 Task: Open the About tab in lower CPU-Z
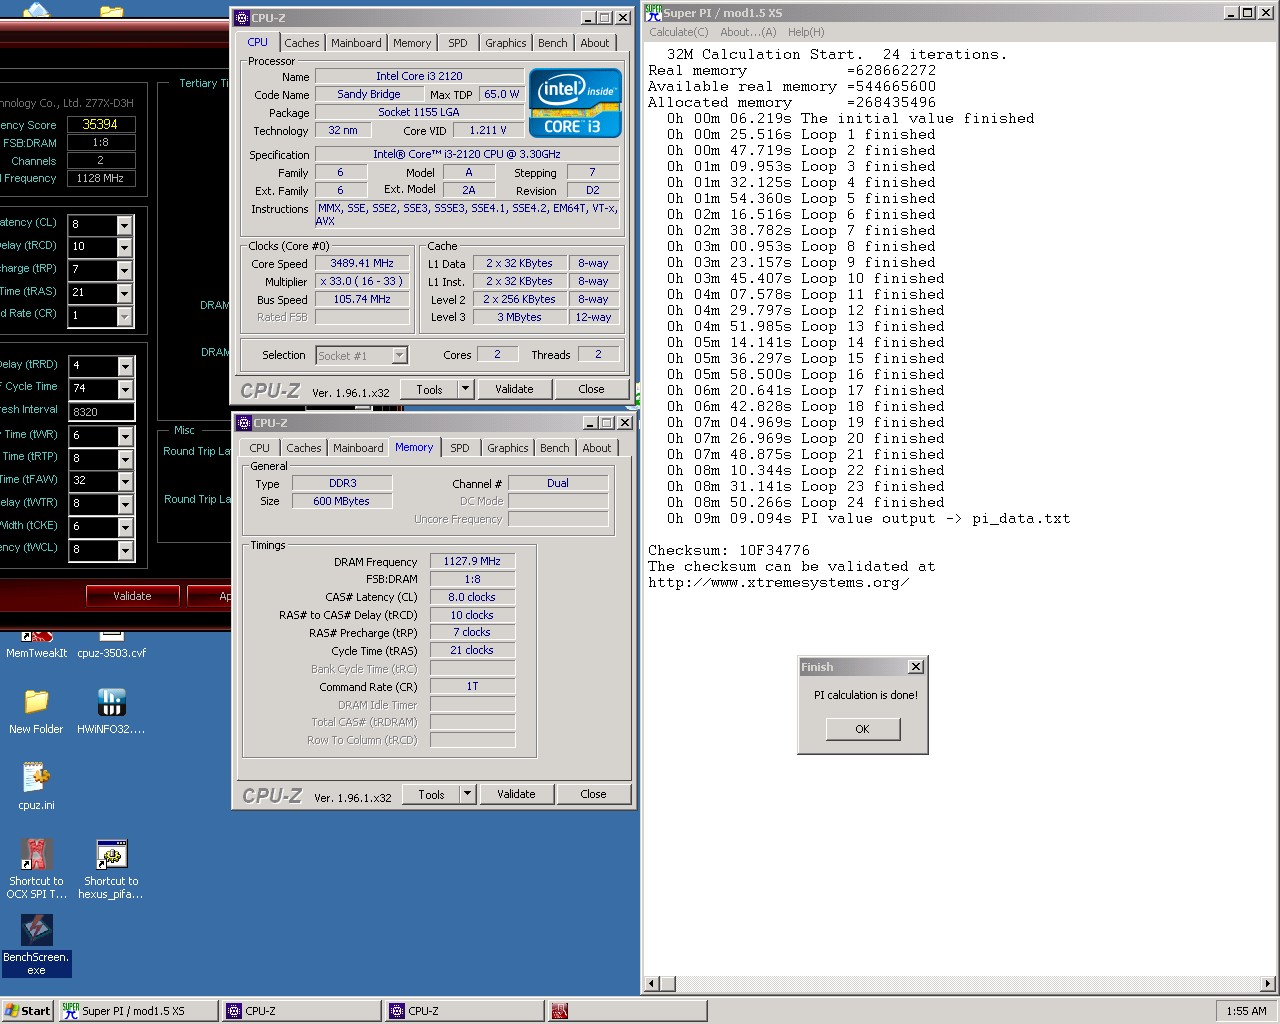coord(597,448)
